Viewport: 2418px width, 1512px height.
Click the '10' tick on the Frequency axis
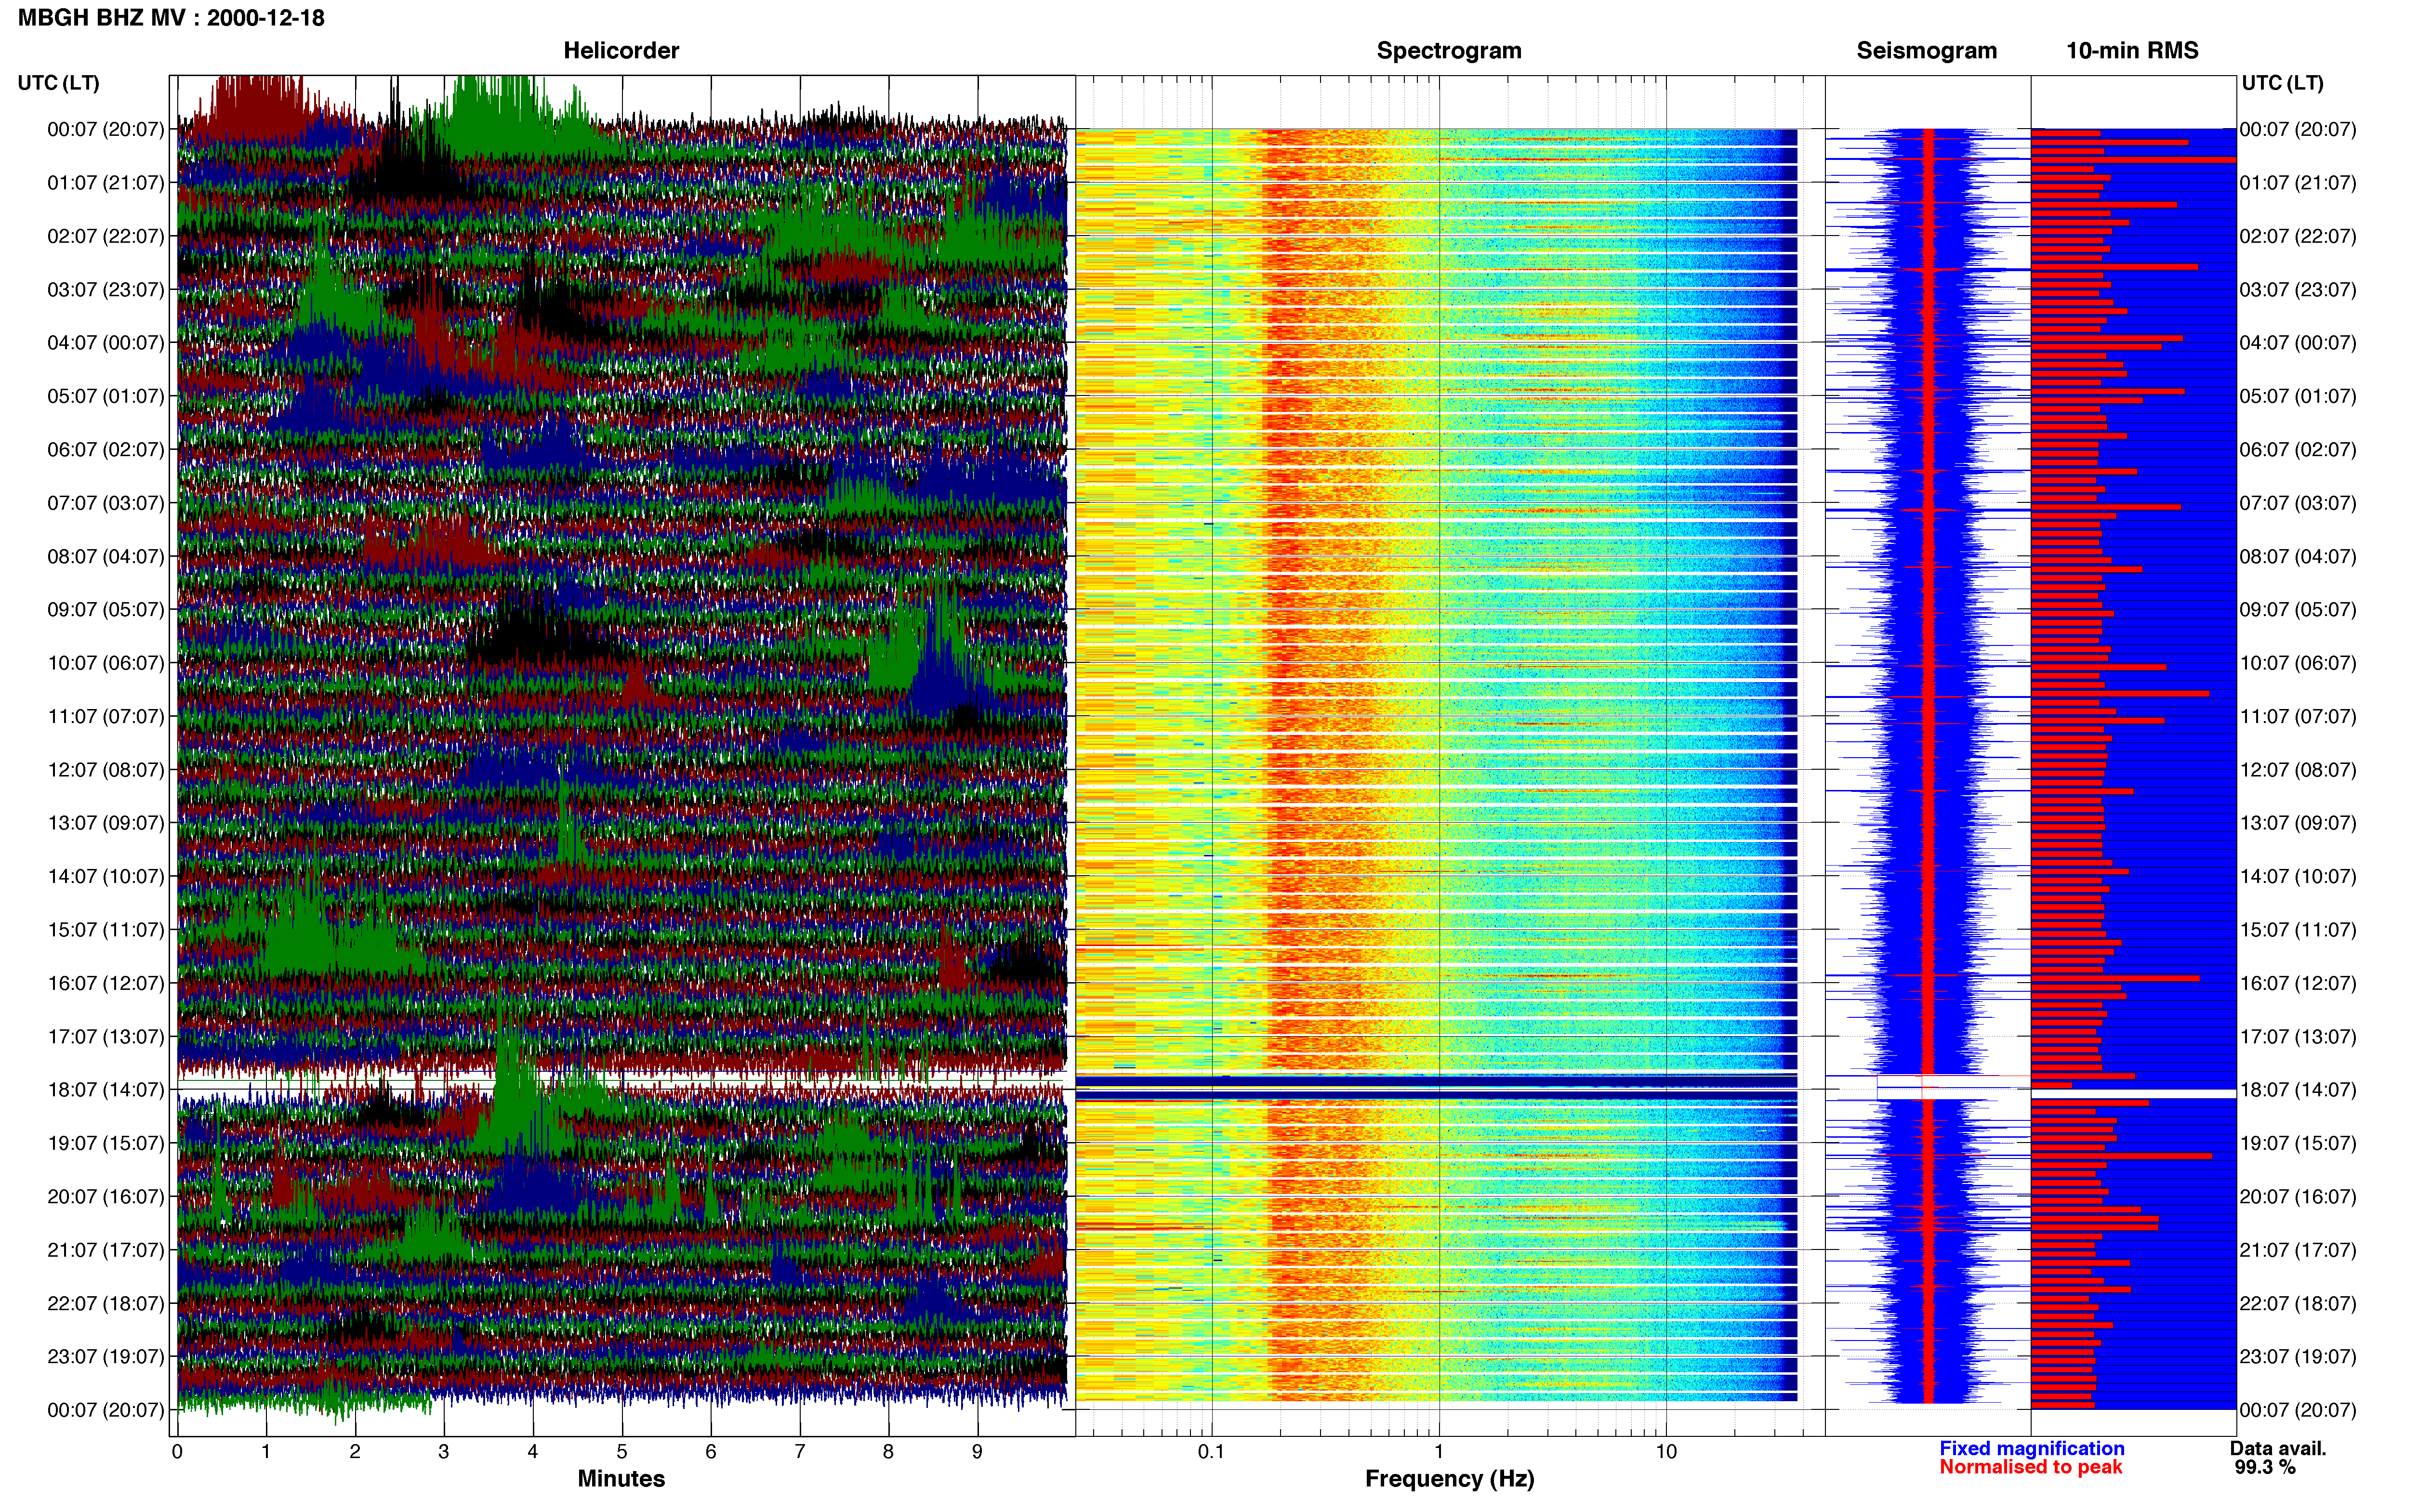(1666, 1452)
